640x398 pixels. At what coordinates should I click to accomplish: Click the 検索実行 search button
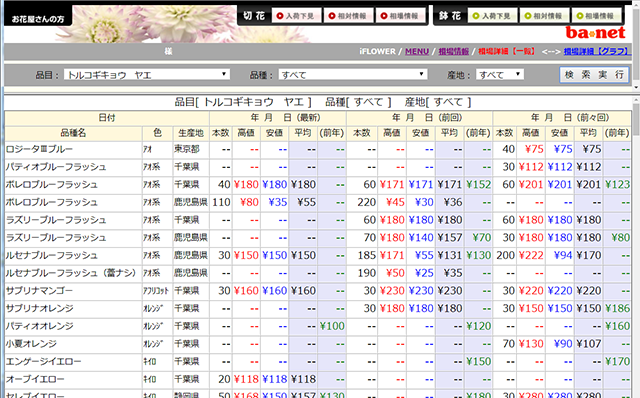(x=594, y=75)
